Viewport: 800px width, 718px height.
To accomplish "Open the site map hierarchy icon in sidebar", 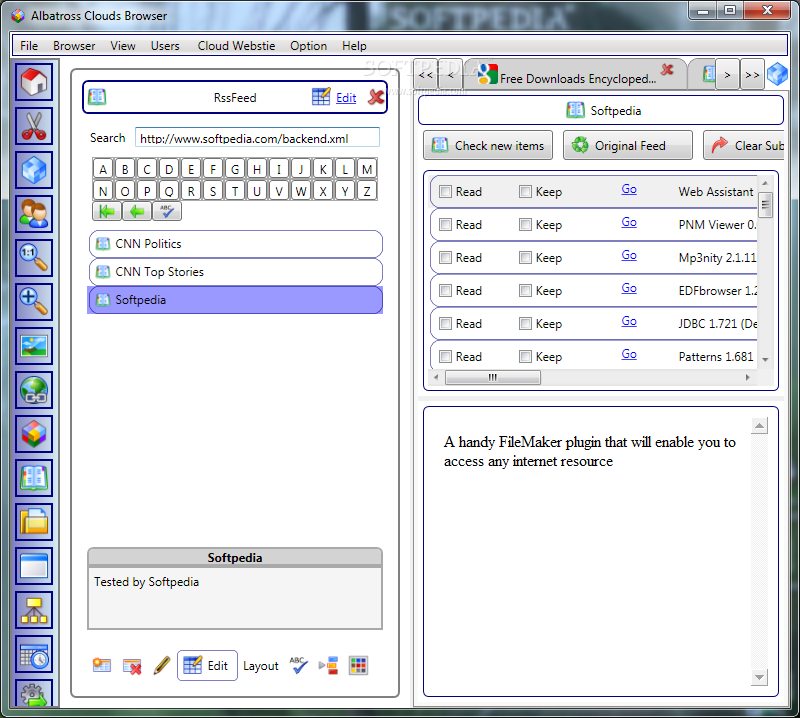I will pyautogui.click(x=34, y=610).
